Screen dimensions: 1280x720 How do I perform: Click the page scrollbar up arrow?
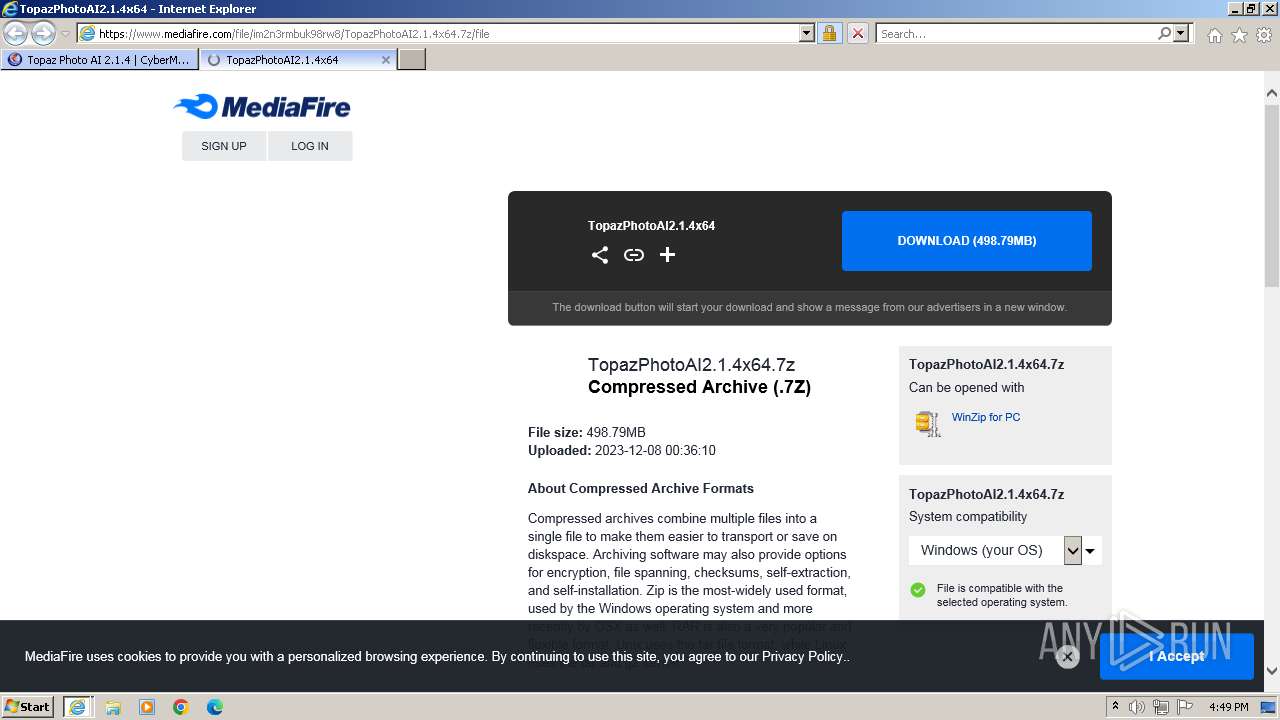click(1272, 93)
